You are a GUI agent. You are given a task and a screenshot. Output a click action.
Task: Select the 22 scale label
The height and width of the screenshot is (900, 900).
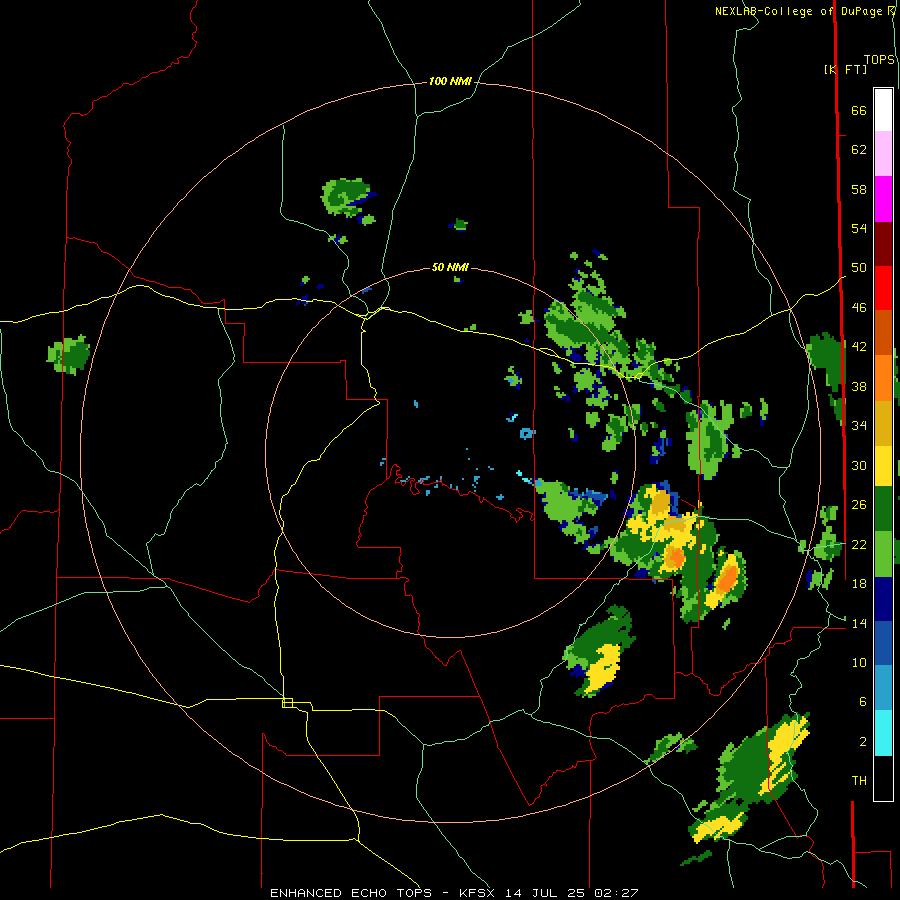(x=859, y=544)
